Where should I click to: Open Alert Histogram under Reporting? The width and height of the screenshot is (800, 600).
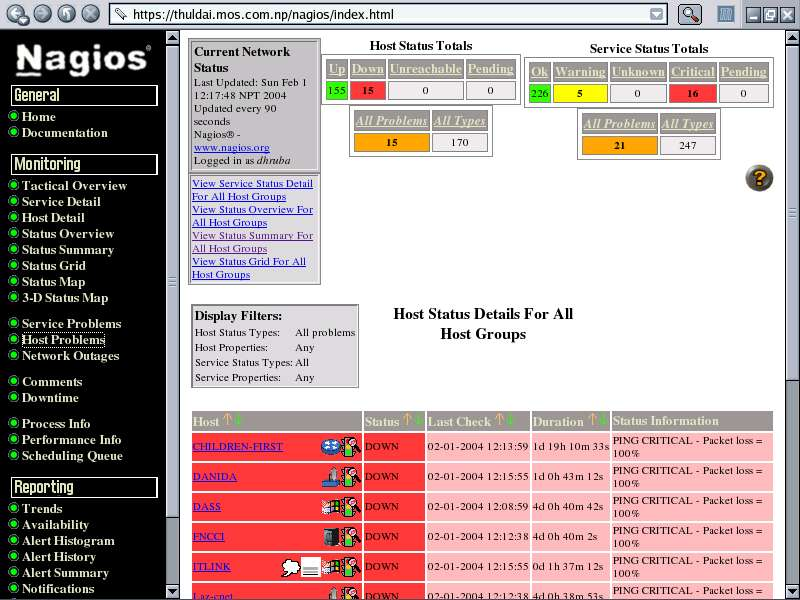68,541
